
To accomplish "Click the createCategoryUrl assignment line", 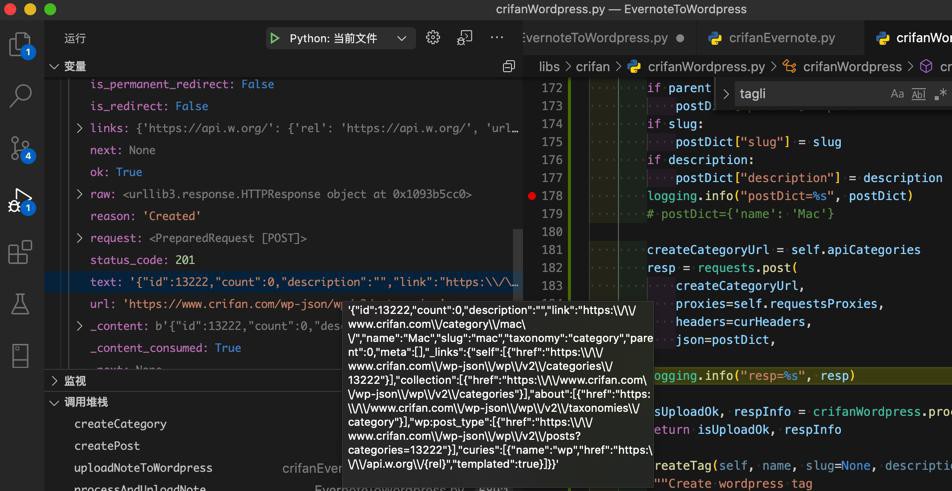I will pyautogui.click(x=784, y=249).
